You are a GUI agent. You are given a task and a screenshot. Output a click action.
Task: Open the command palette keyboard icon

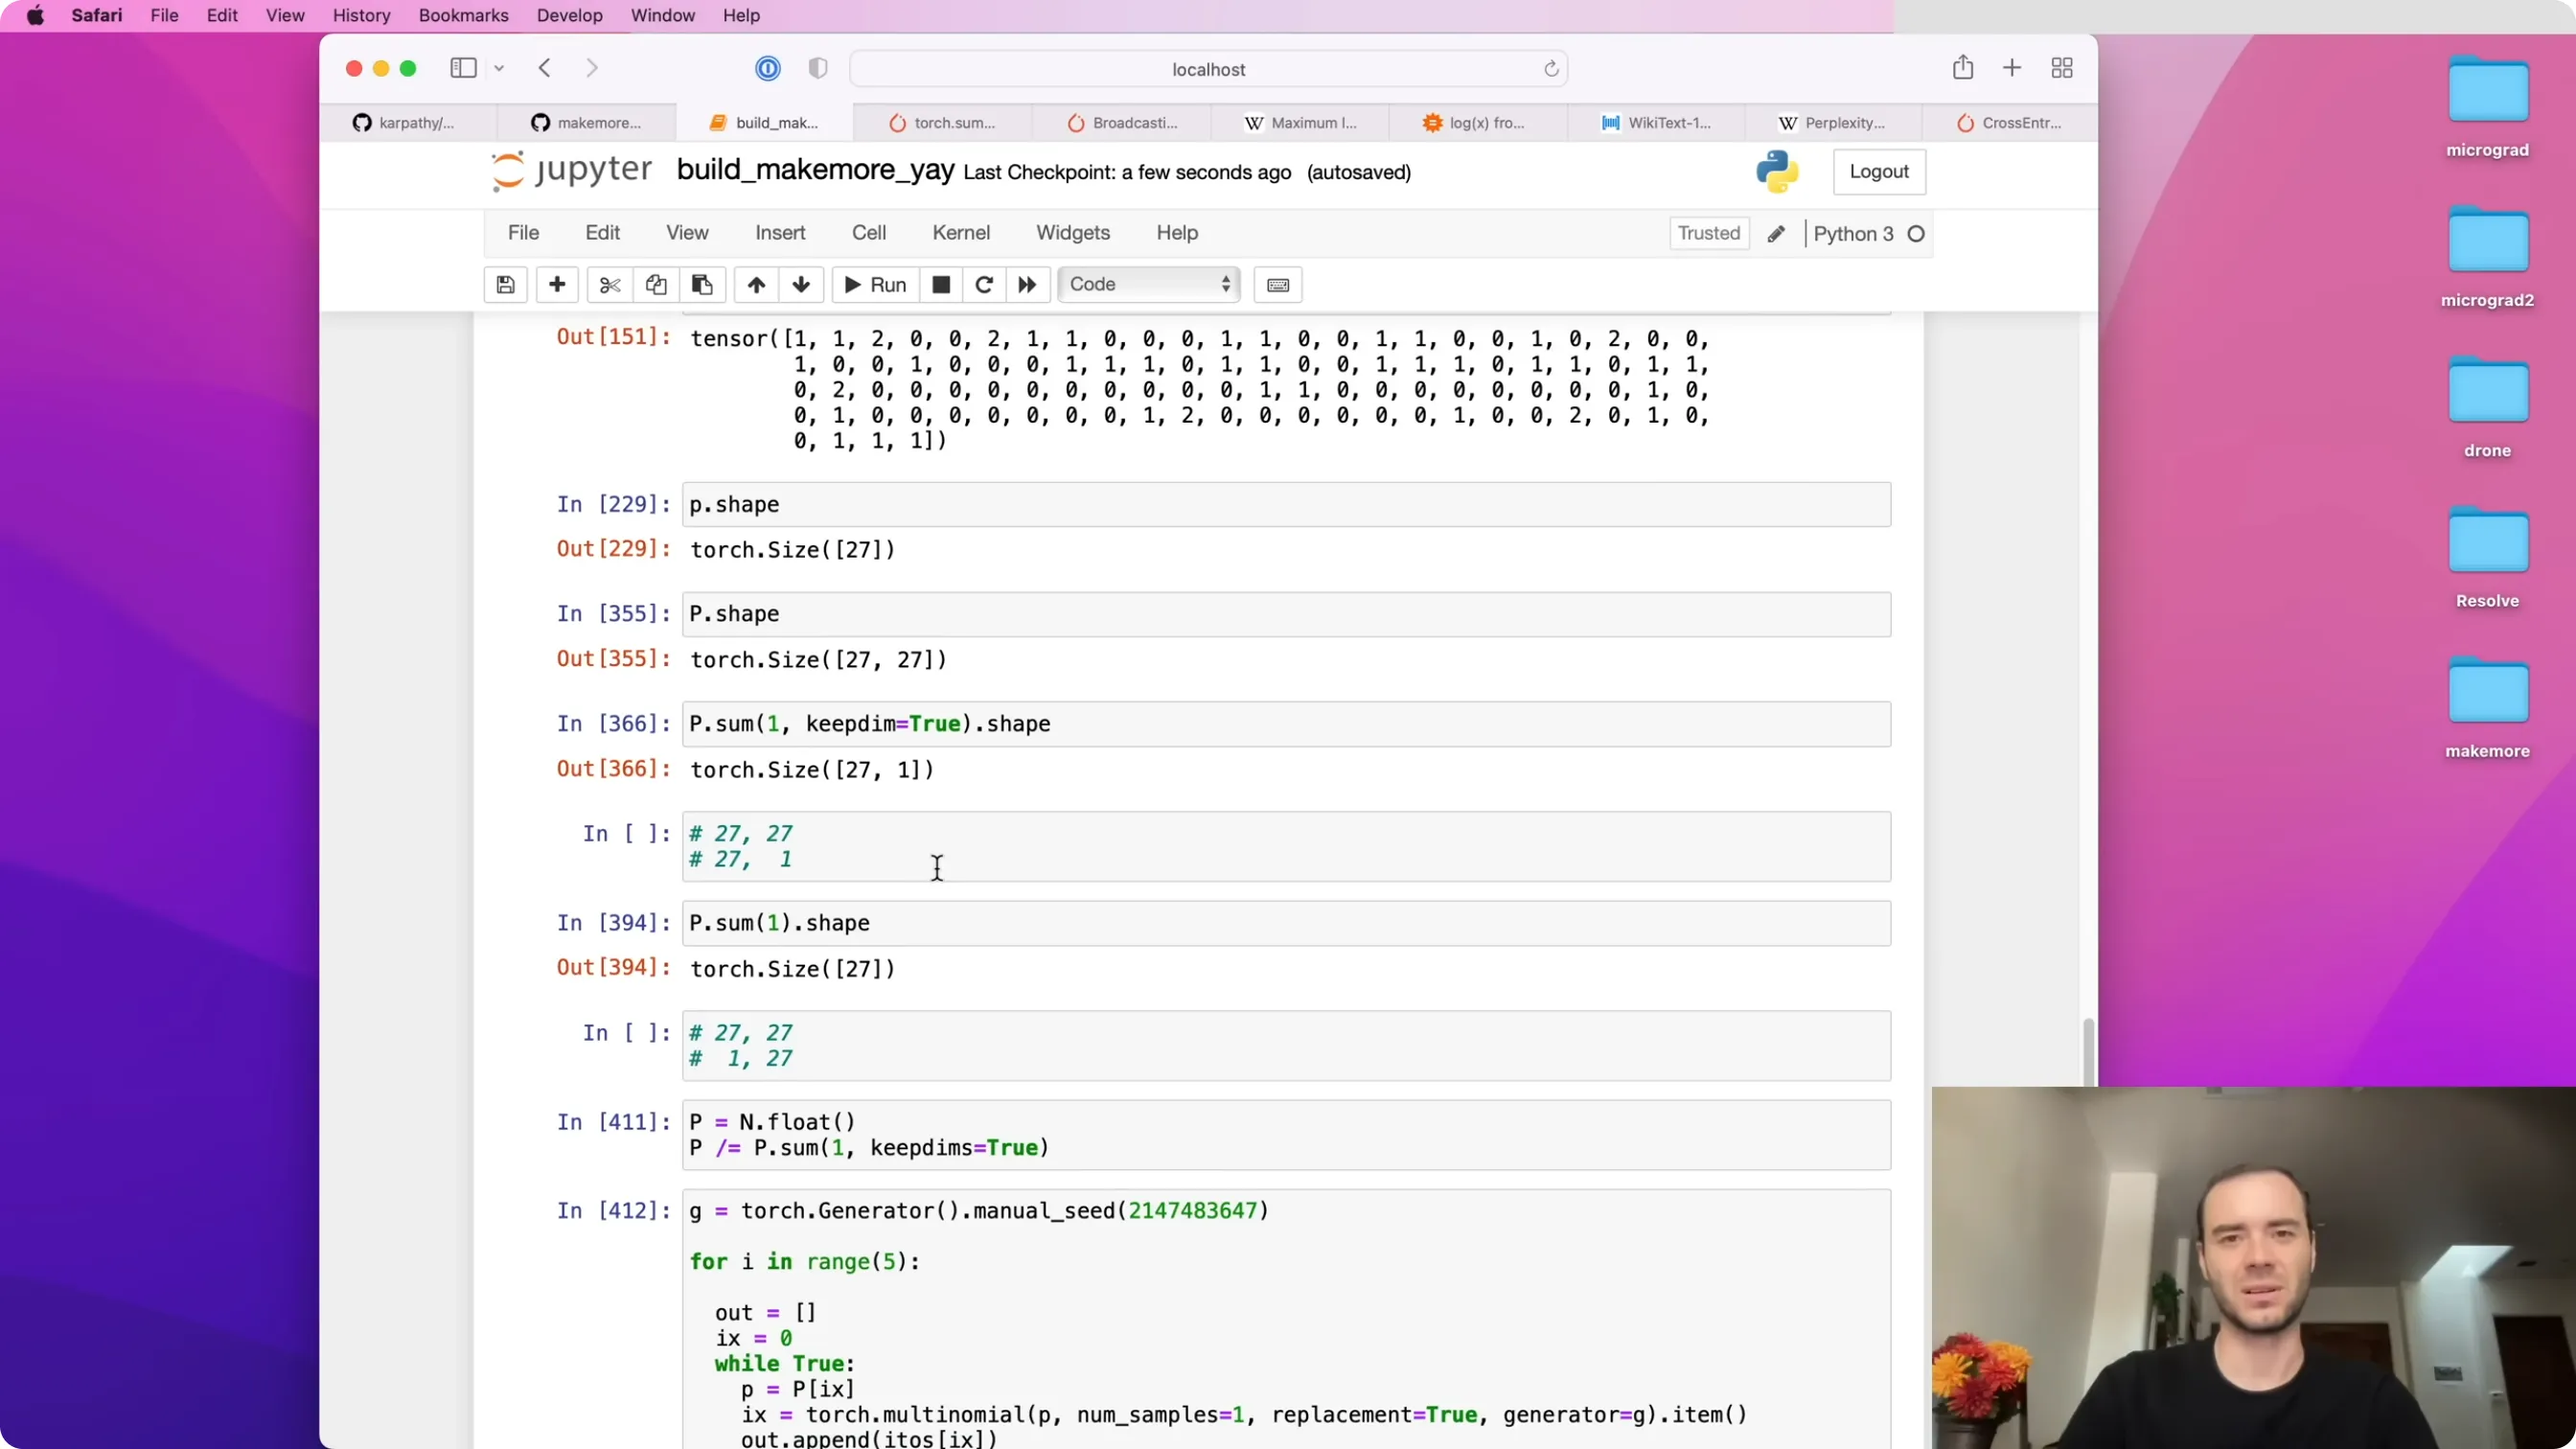pyautogui.click(x=1278, y=285)
